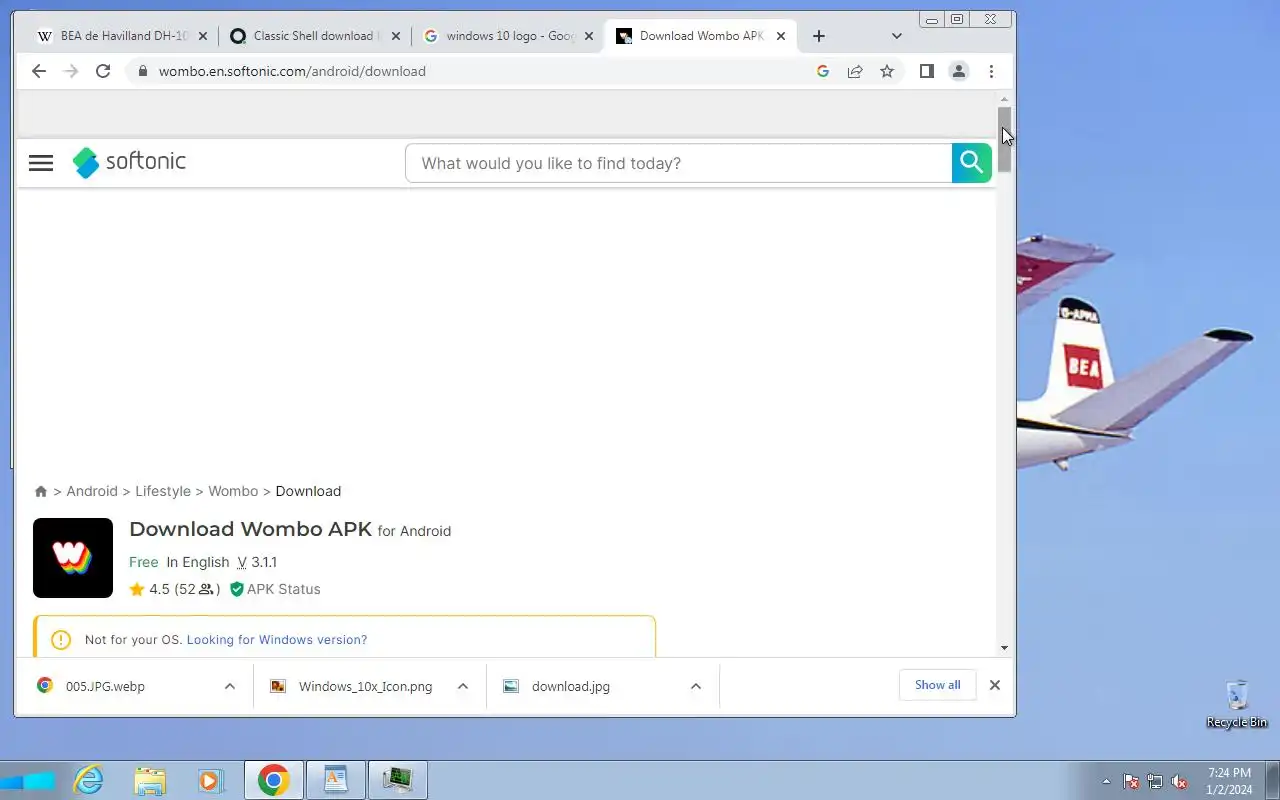Expand options for download.jpg download
Viewport: 1280px width, 800px height.
click(x=696, y=686)
